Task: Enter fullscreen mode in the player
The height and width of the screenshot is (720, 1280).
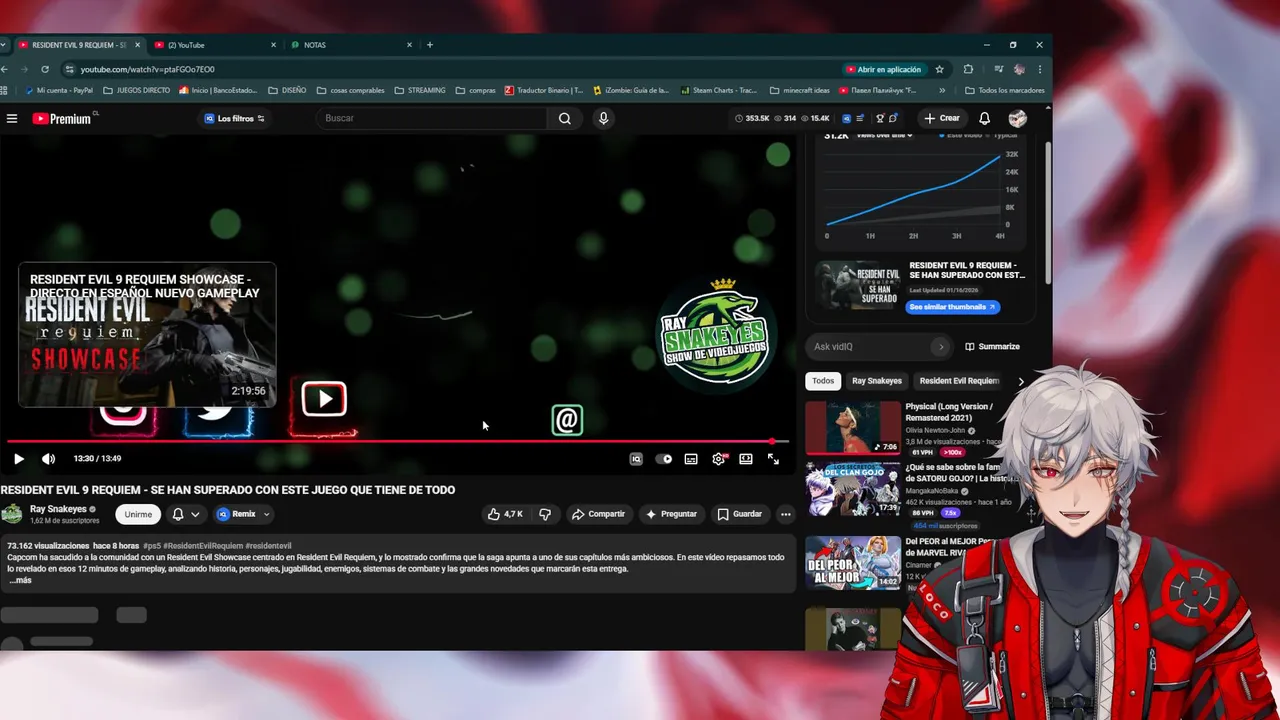Action: pyautogui.click(x=773, y=459)
